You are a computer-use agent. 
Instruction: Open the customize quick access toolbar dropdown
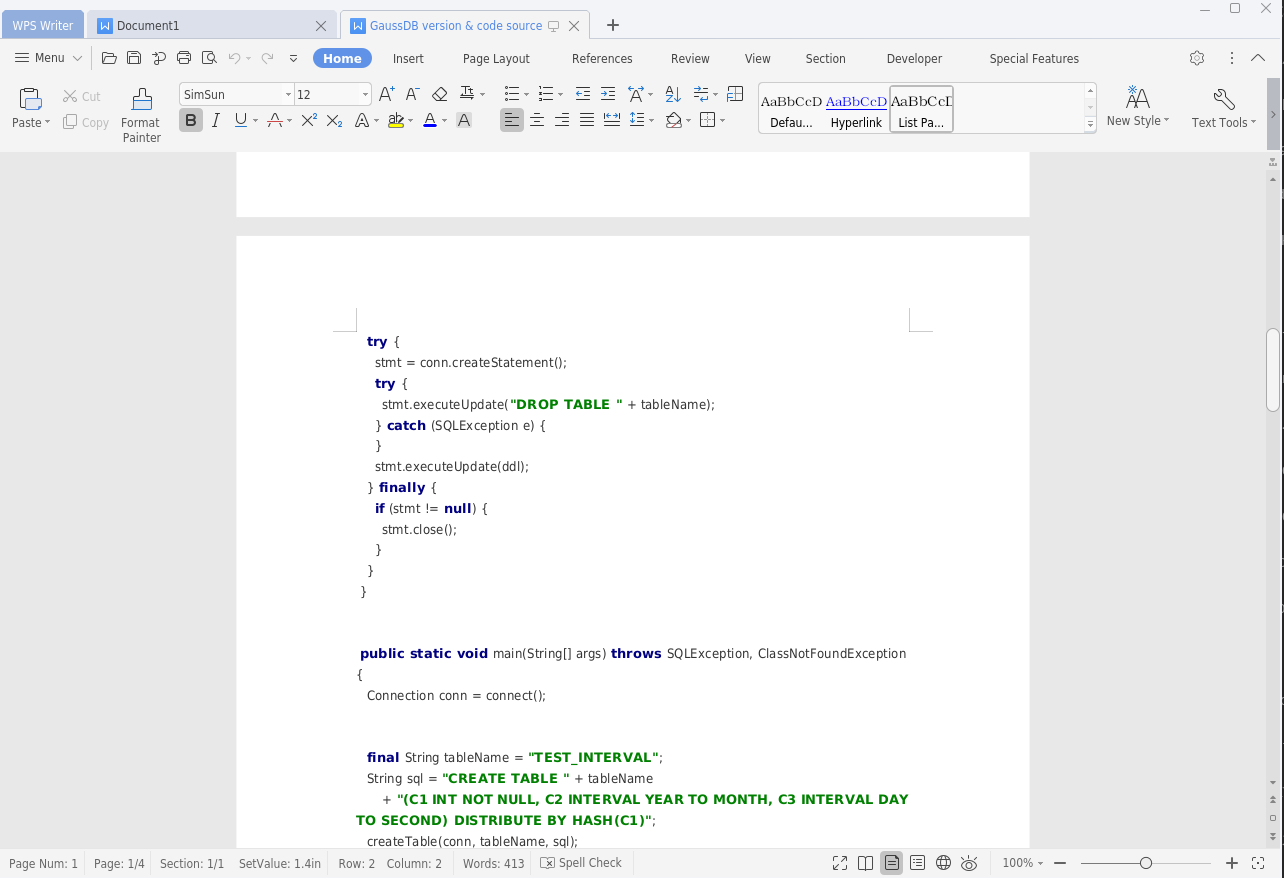tap(293, 58)
